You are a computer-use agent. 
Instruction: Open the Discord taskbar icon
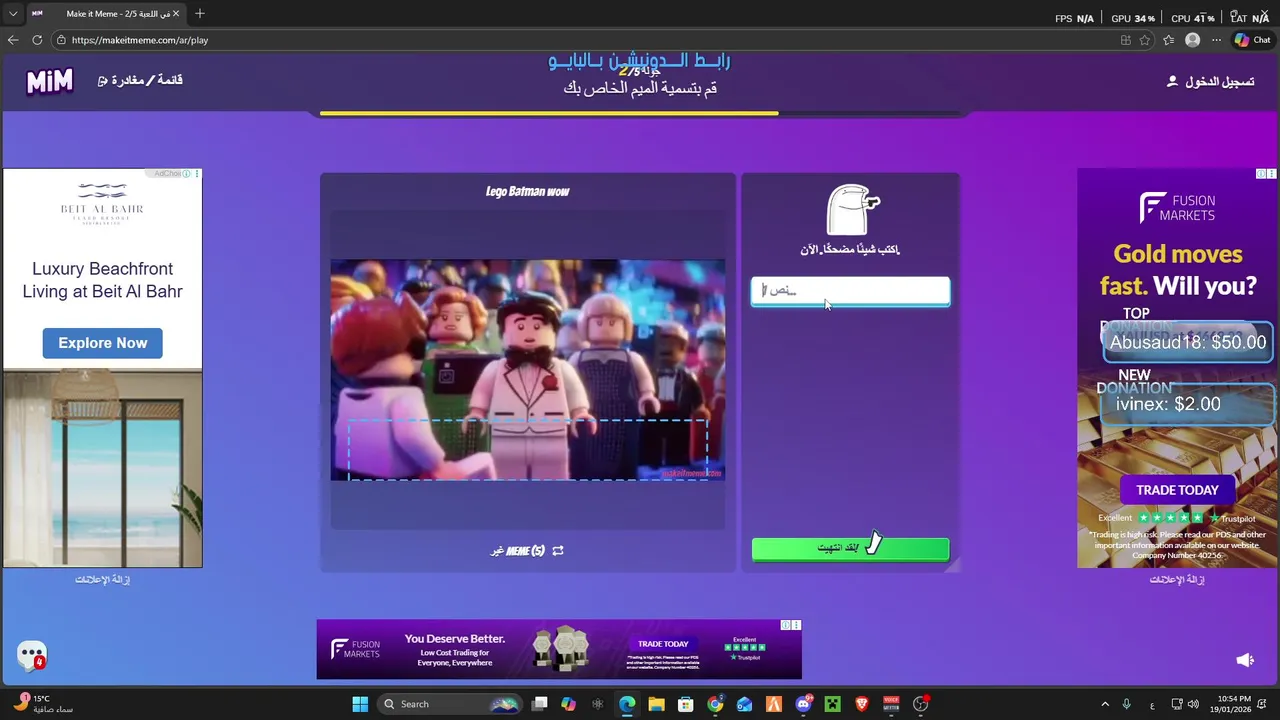[803, 704]
